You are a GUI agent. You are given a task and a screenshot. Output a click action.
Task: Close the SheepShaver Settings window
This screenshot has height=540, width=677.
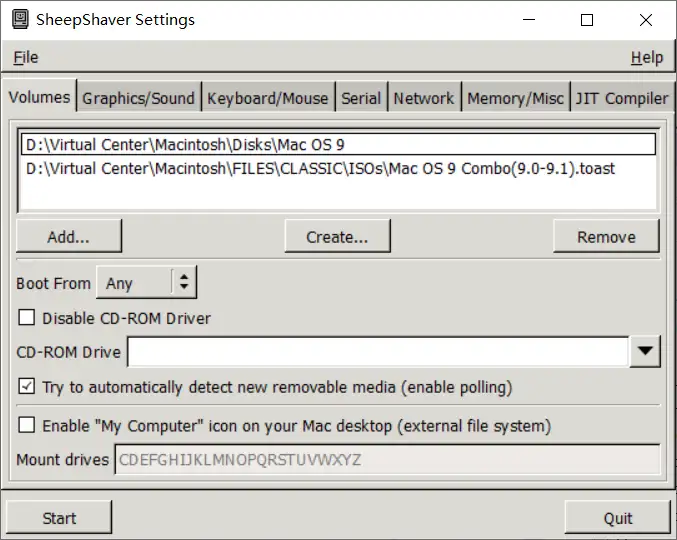pyautogui.click(x=646, y=19)
